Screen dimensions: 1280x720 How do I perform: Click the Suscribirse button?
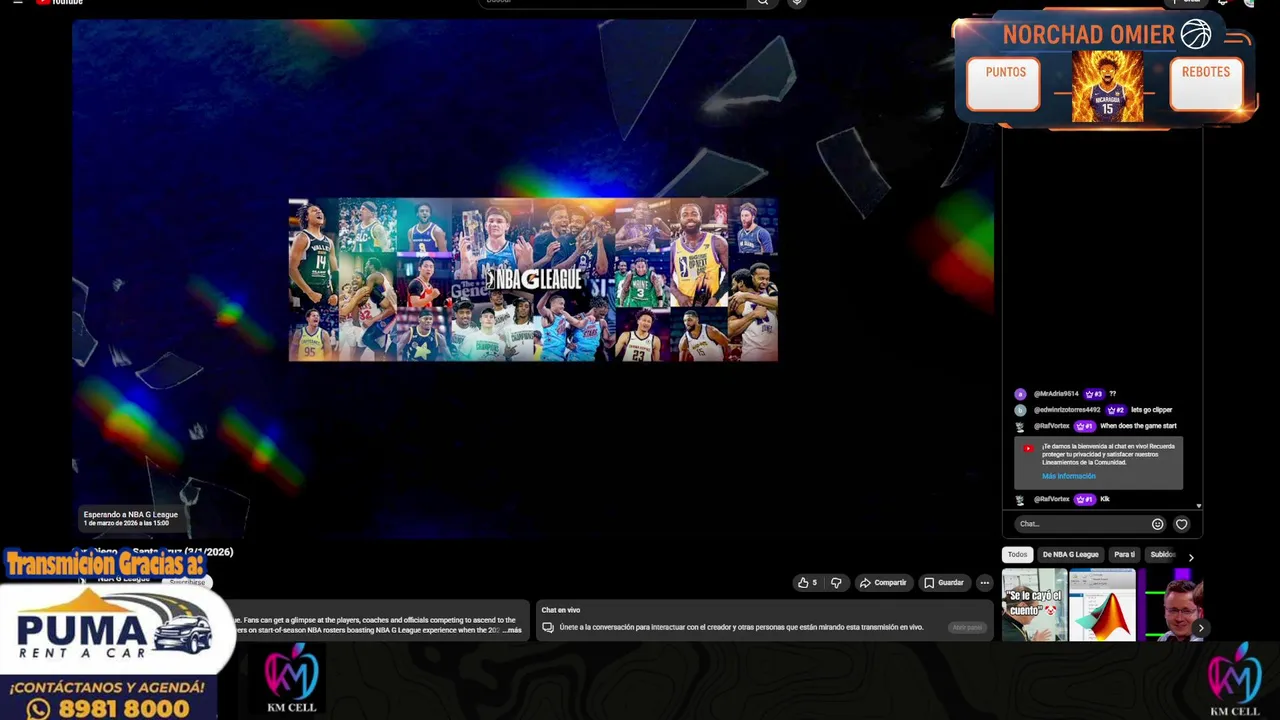tap(187, 582)
